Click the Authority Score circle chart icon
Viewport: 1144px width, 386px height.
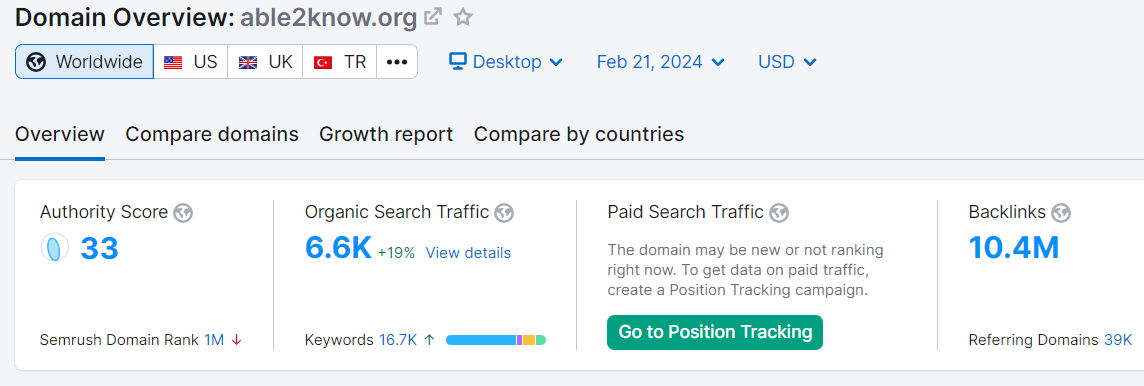pyautogui.click(x=54, y=248)
